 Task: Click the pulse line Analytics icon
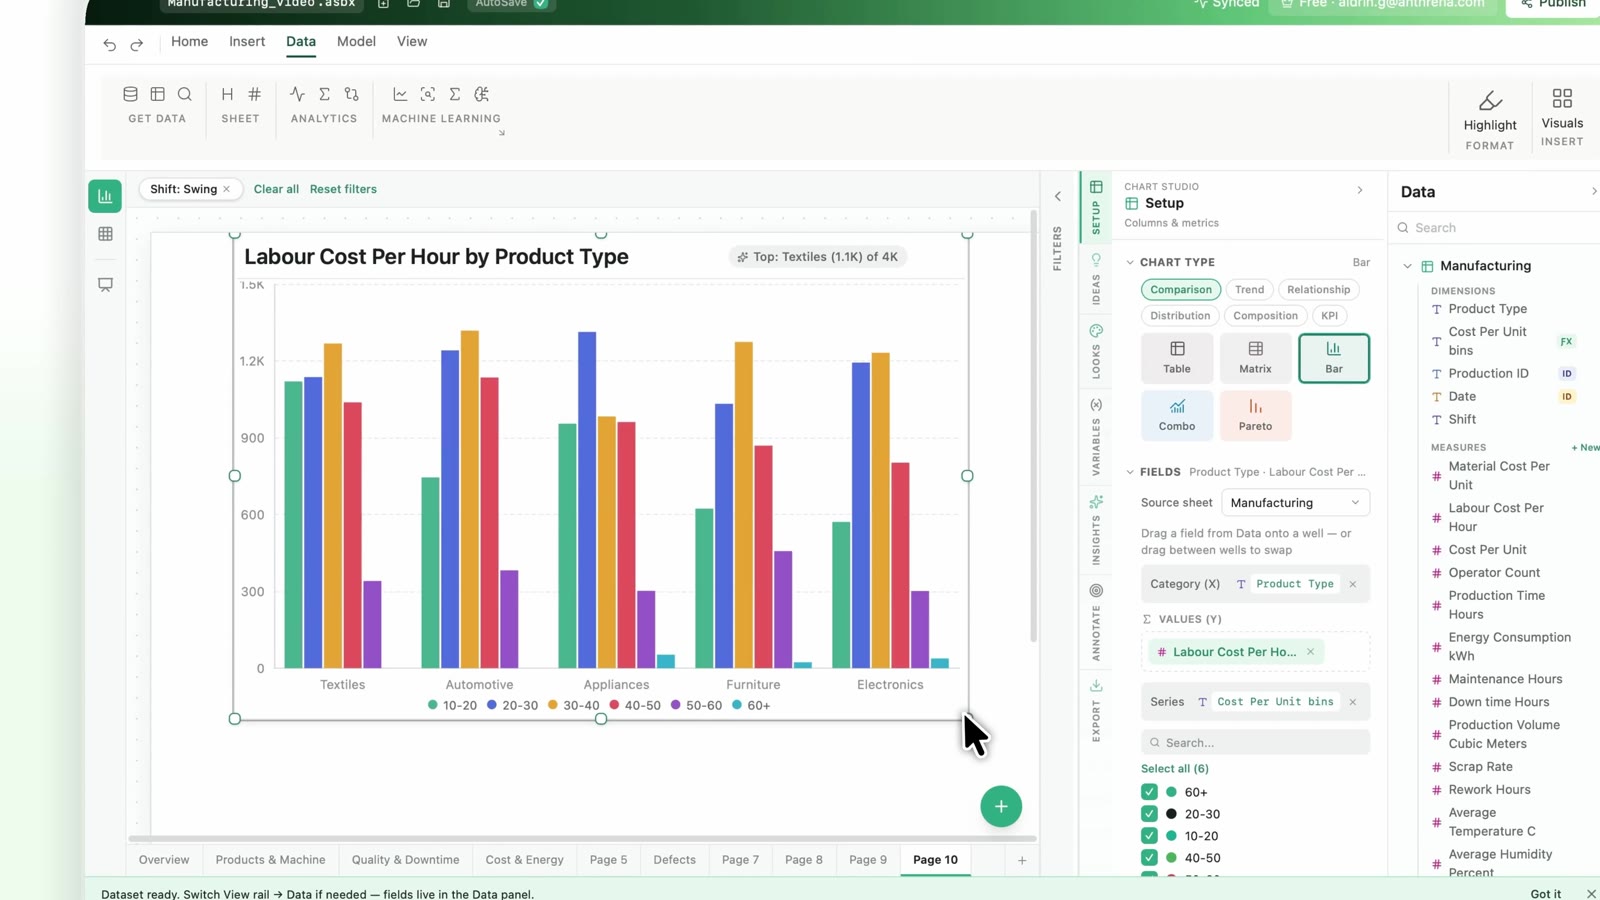pos(297,94)
